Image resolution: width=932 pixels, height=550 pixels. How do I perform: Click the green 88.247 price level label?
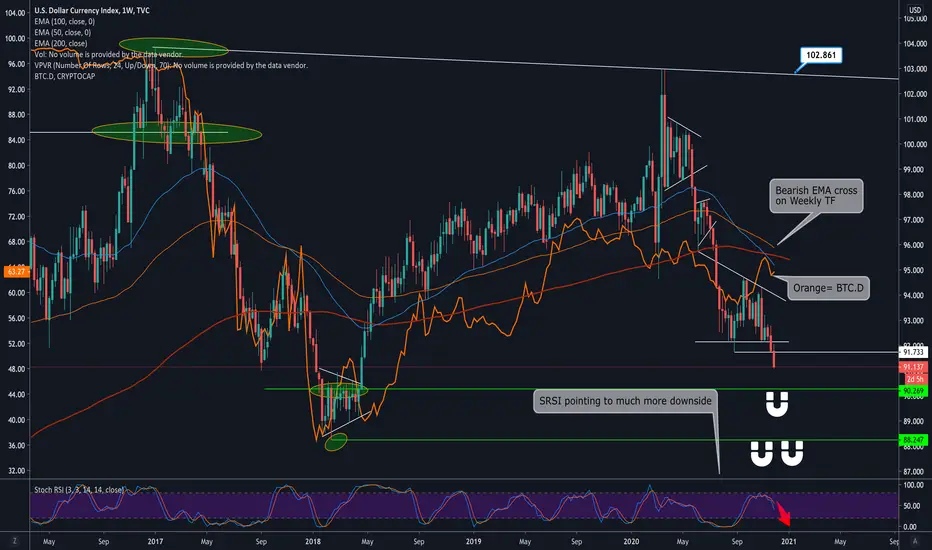(913, 440)
